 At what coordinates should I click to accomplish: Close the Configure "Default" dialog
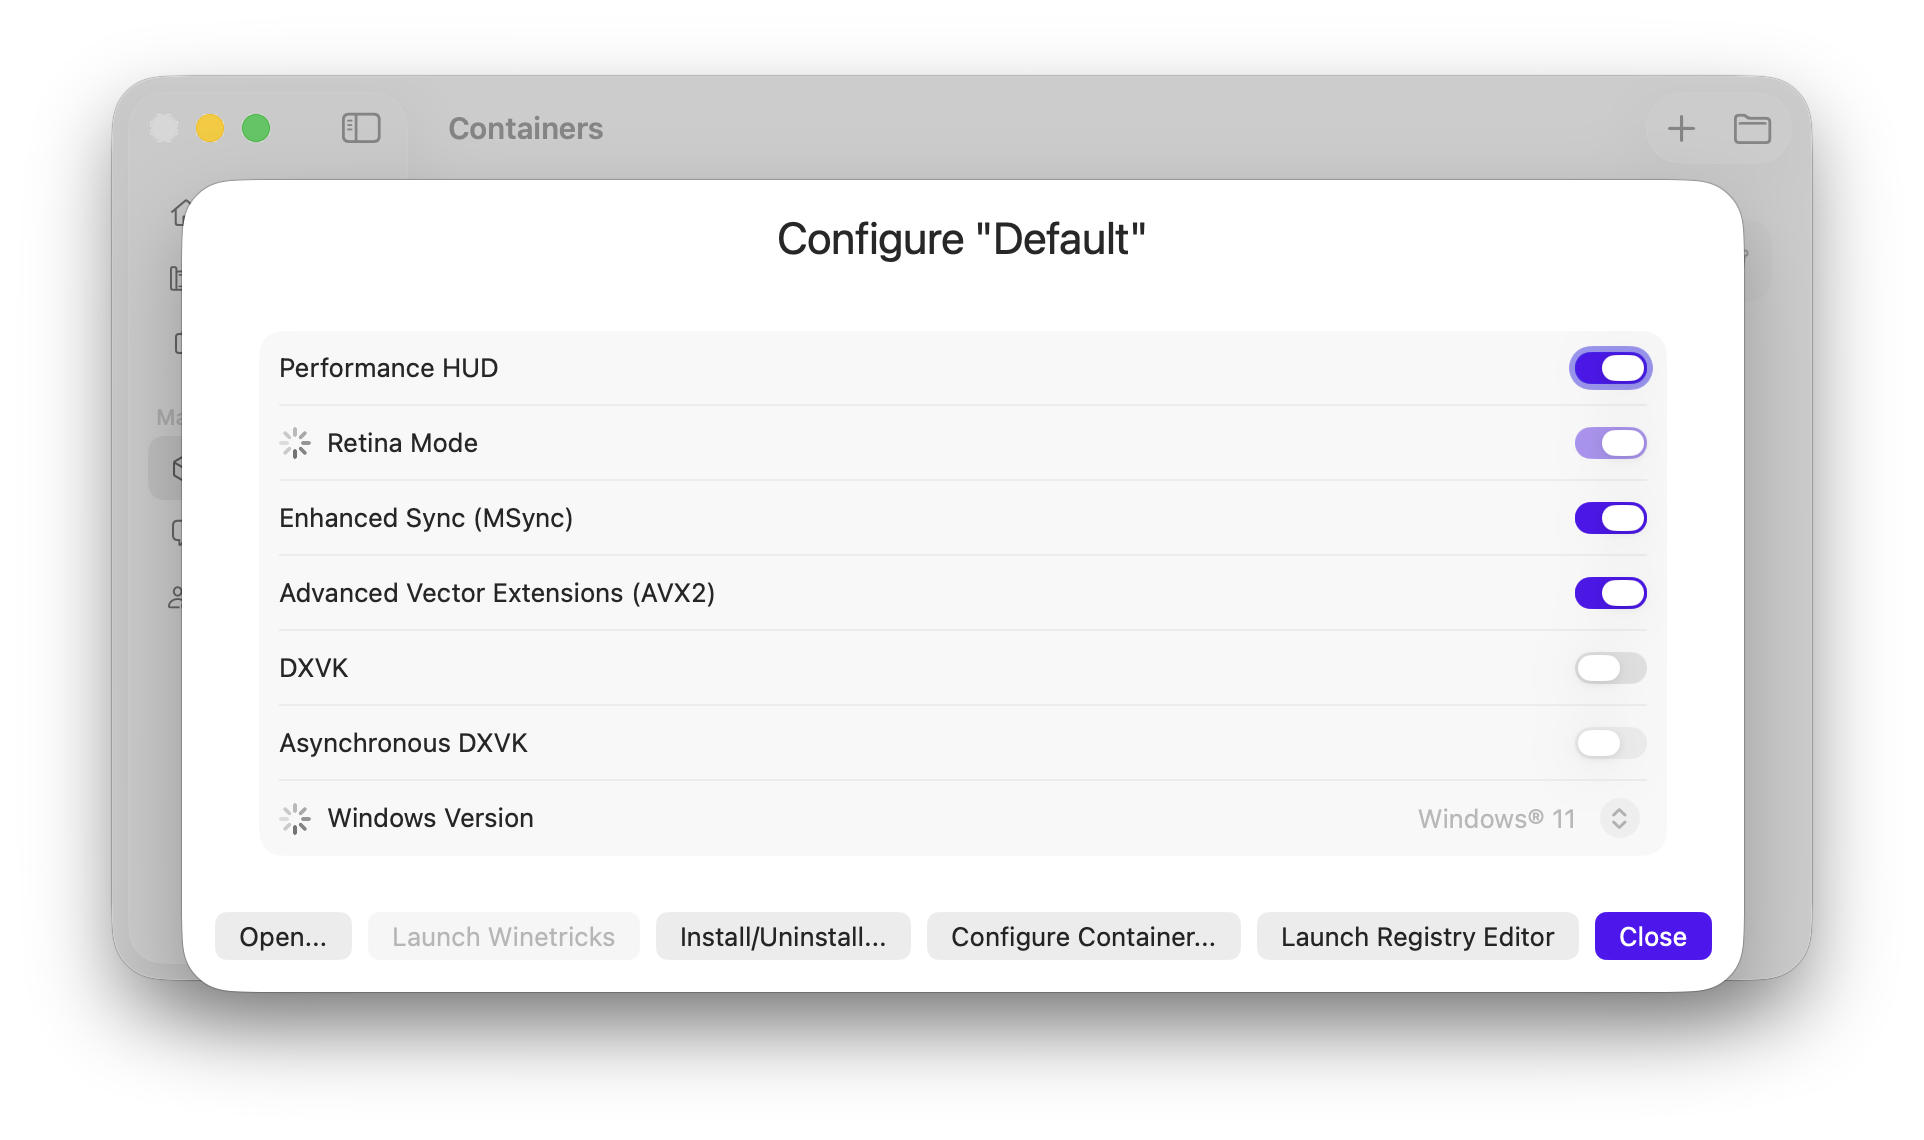pyautogui.click(x=1652, y=936)
